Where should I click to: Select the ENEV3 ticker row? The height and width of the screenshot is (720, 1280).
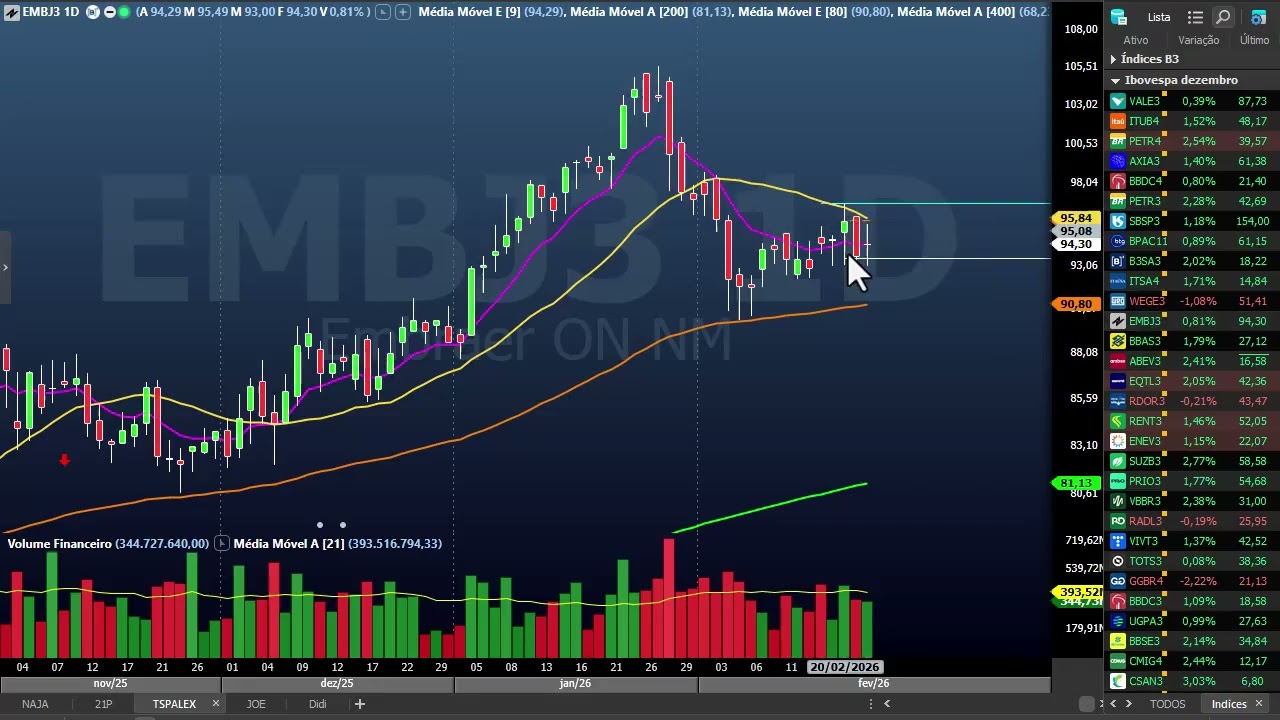click(x=1192, y=441)
